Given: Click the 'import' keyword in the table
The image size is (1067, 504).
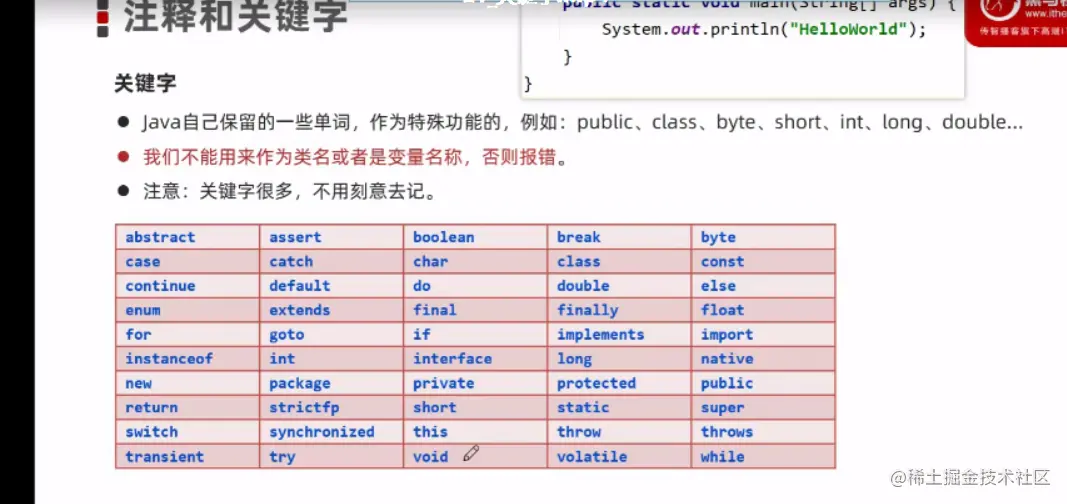Looking at the screenshot, I should point(727,335).
